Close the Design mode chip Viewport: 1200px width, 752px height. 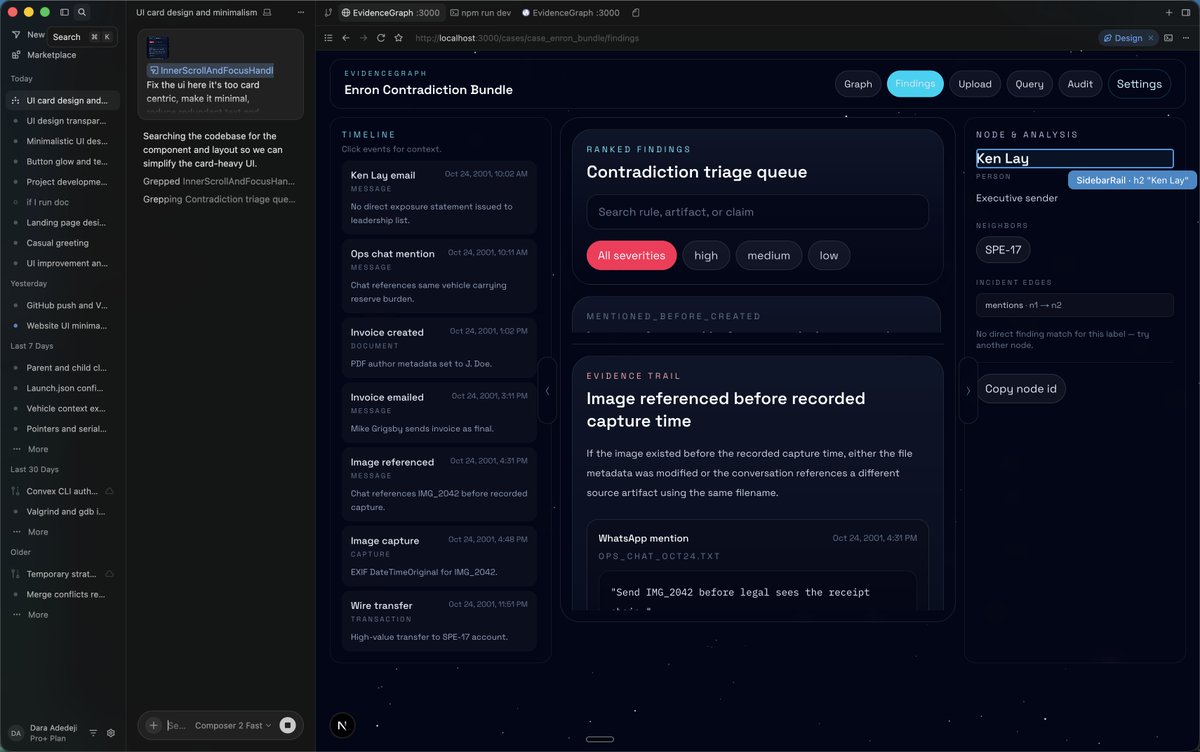coord(1150,38)
